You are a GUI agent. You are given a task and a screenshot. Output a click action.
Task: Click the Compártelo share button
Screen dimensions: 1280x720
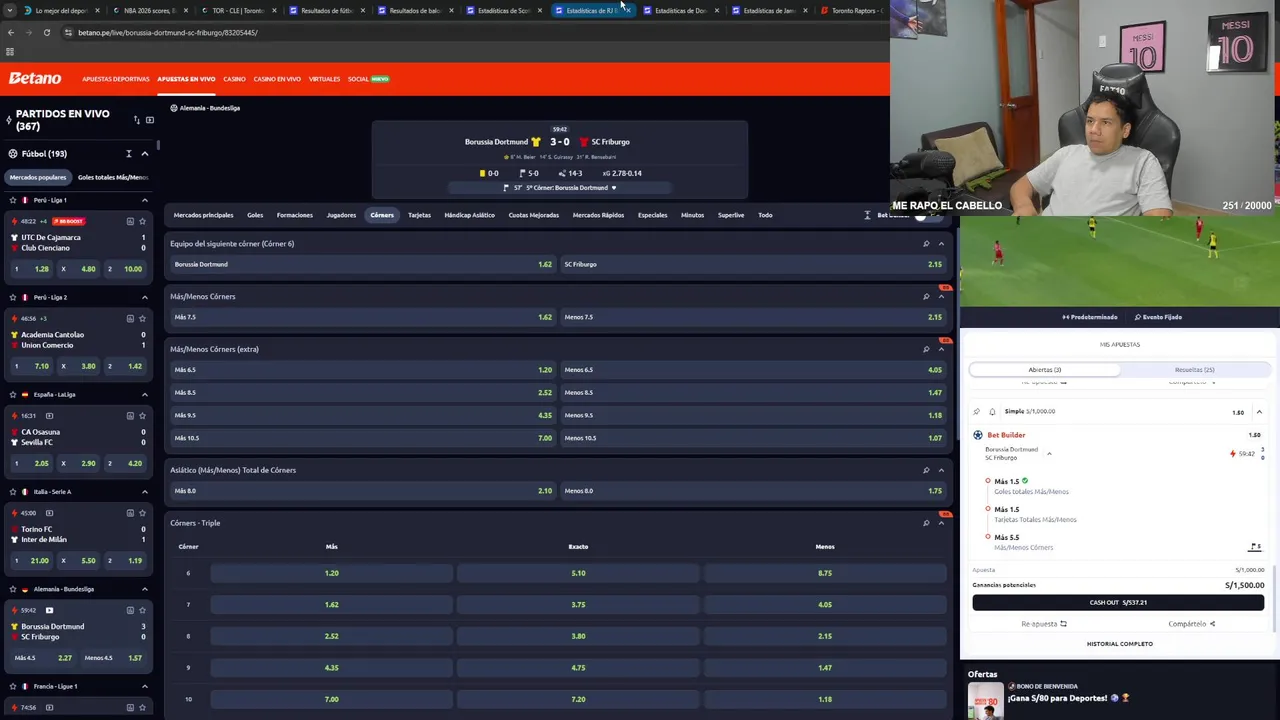[x=1192, y=624]
